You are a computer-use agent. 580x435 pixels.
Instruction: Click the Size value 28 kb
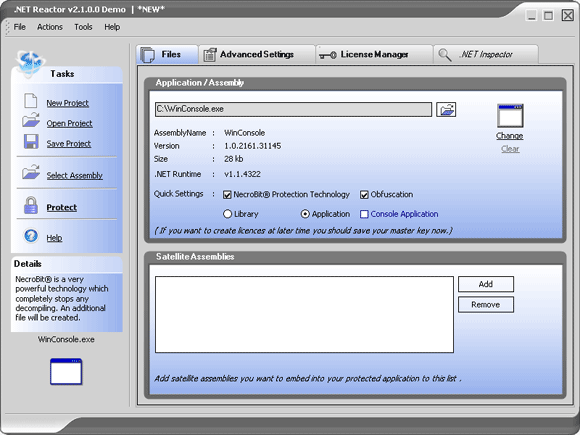tap(233, 159)
